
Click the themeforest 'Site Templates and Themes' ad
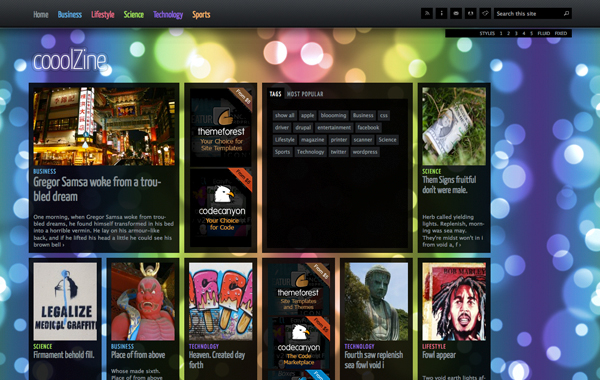pos(299,289)
